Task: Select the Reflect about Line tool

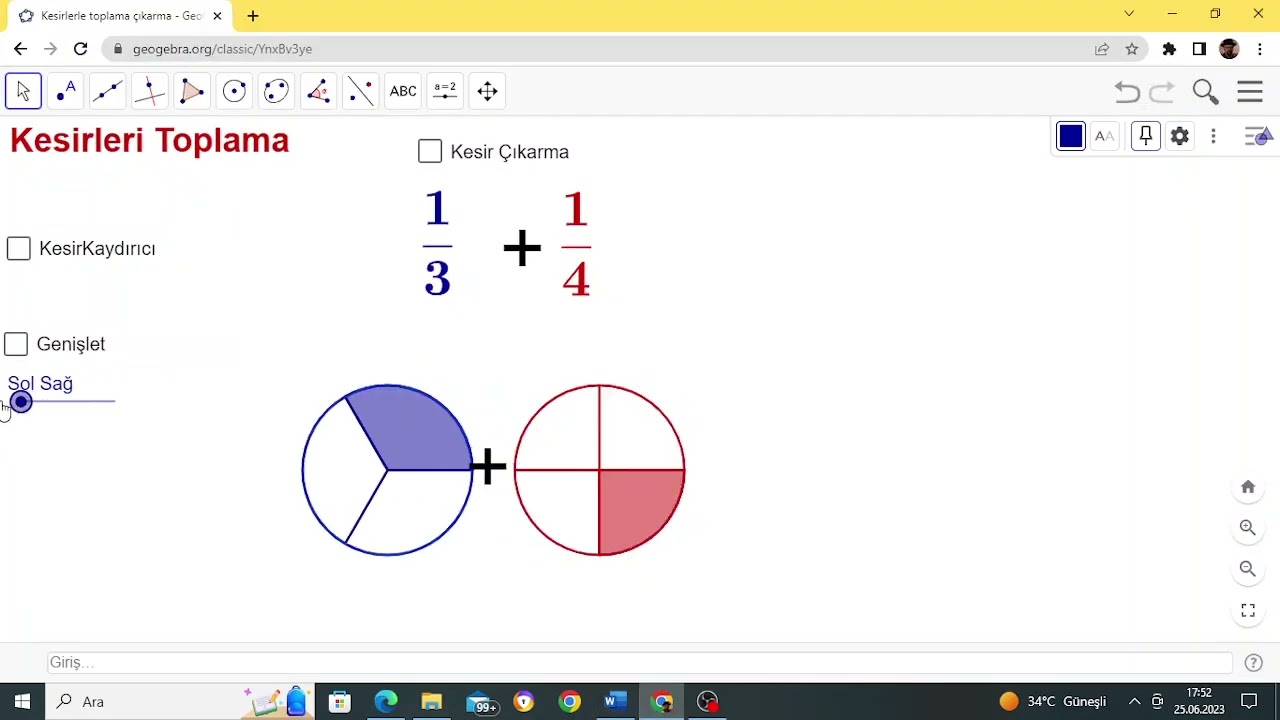Action: [360, 91]
